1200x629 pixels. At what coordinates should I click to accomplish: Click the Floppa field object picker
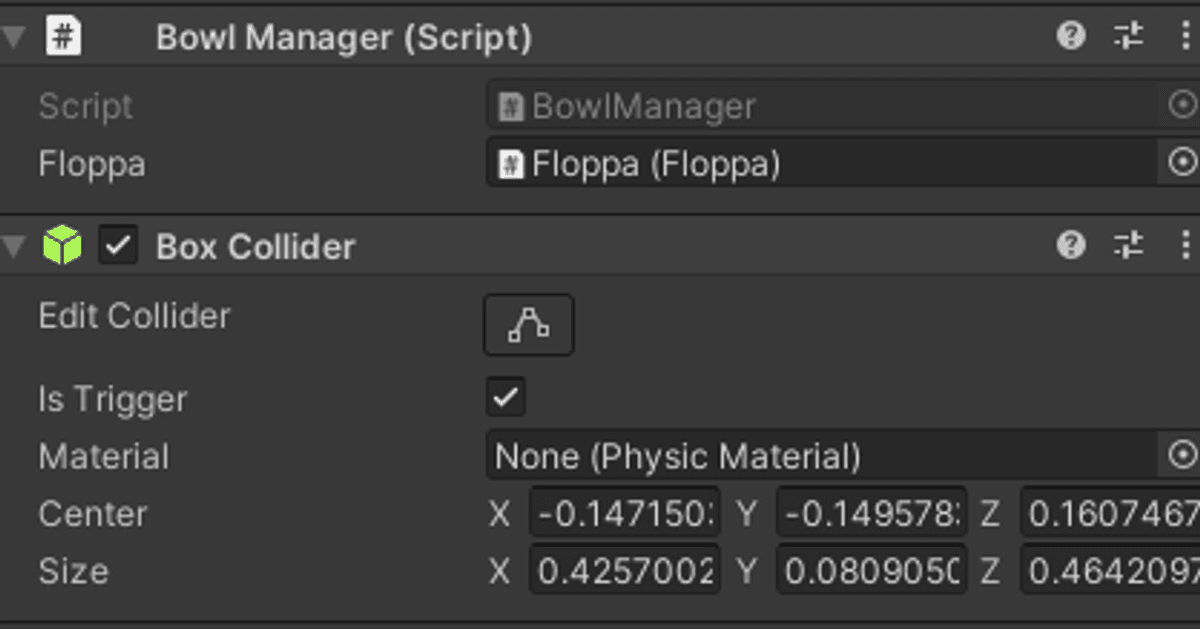point(1182,162)
